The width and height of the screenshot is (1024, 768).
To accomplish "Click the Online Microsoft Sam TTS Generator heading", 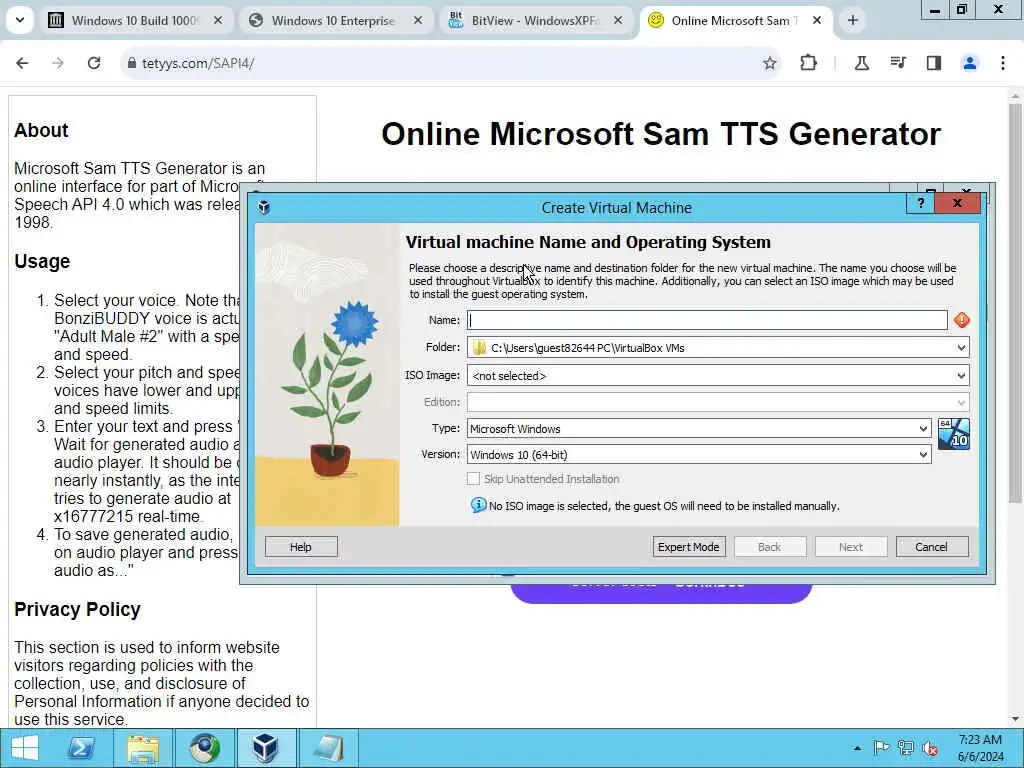I will pyautogui.click(x=661, y=134).
